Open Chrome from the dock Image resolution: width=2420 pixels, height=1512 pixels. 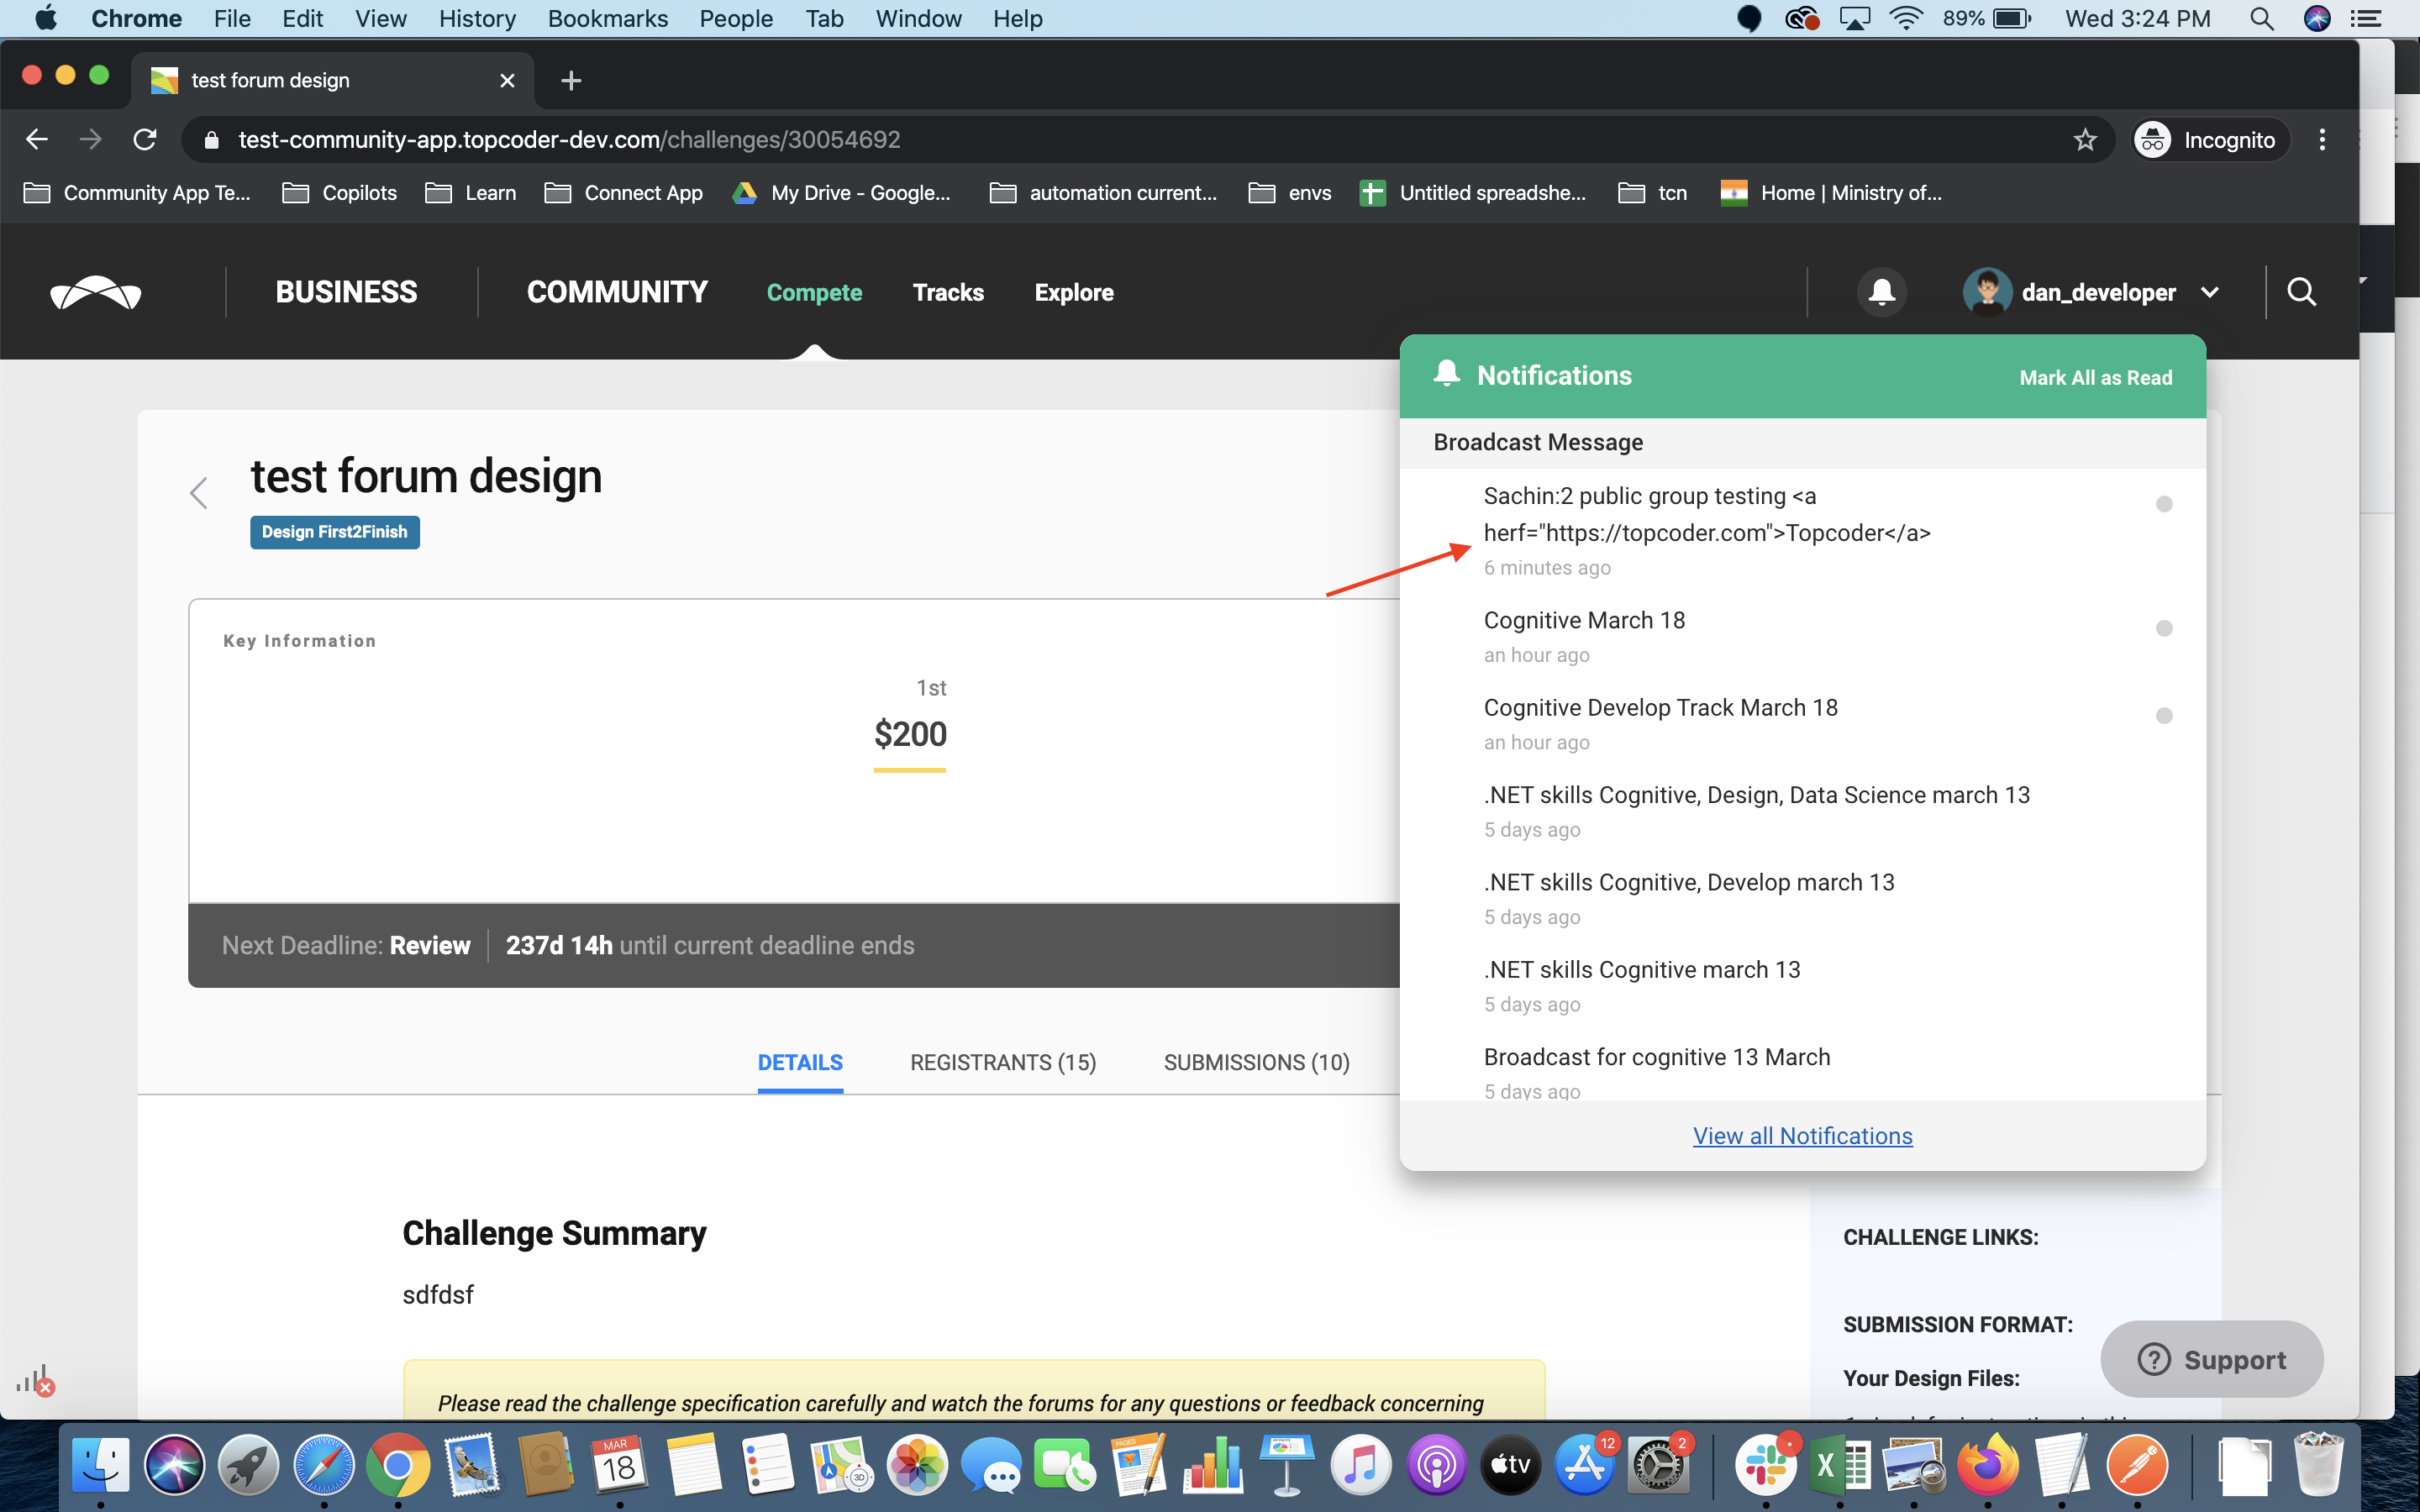(397, 1465)
